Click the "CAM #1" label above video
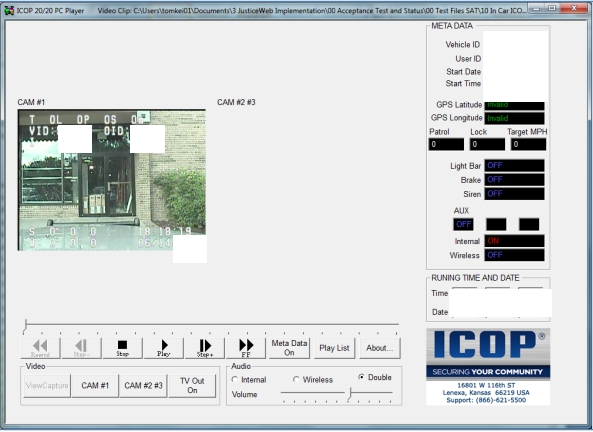Image resolution: width=593 pixels, height=432 pixels. (31, 102)
